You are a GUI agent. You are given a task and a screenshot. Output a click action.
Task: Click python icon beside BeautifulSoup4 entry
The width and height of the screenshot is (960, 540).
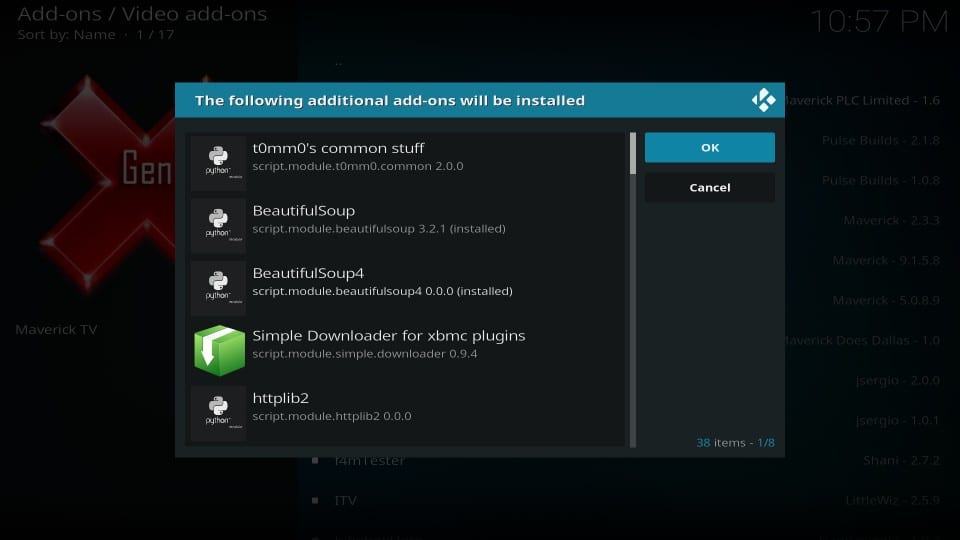tap(219, 288)
